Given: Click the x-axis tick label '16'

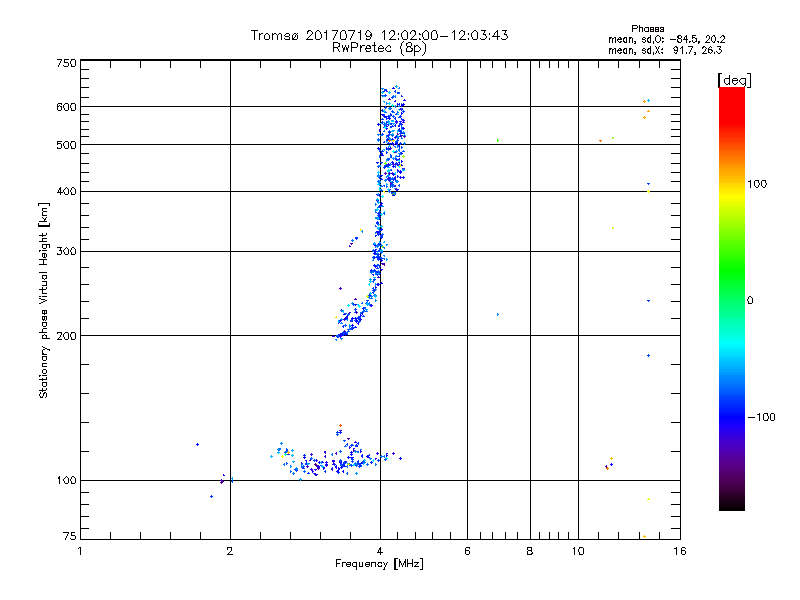Looking at the screenshot, I should tap(680, 551).
